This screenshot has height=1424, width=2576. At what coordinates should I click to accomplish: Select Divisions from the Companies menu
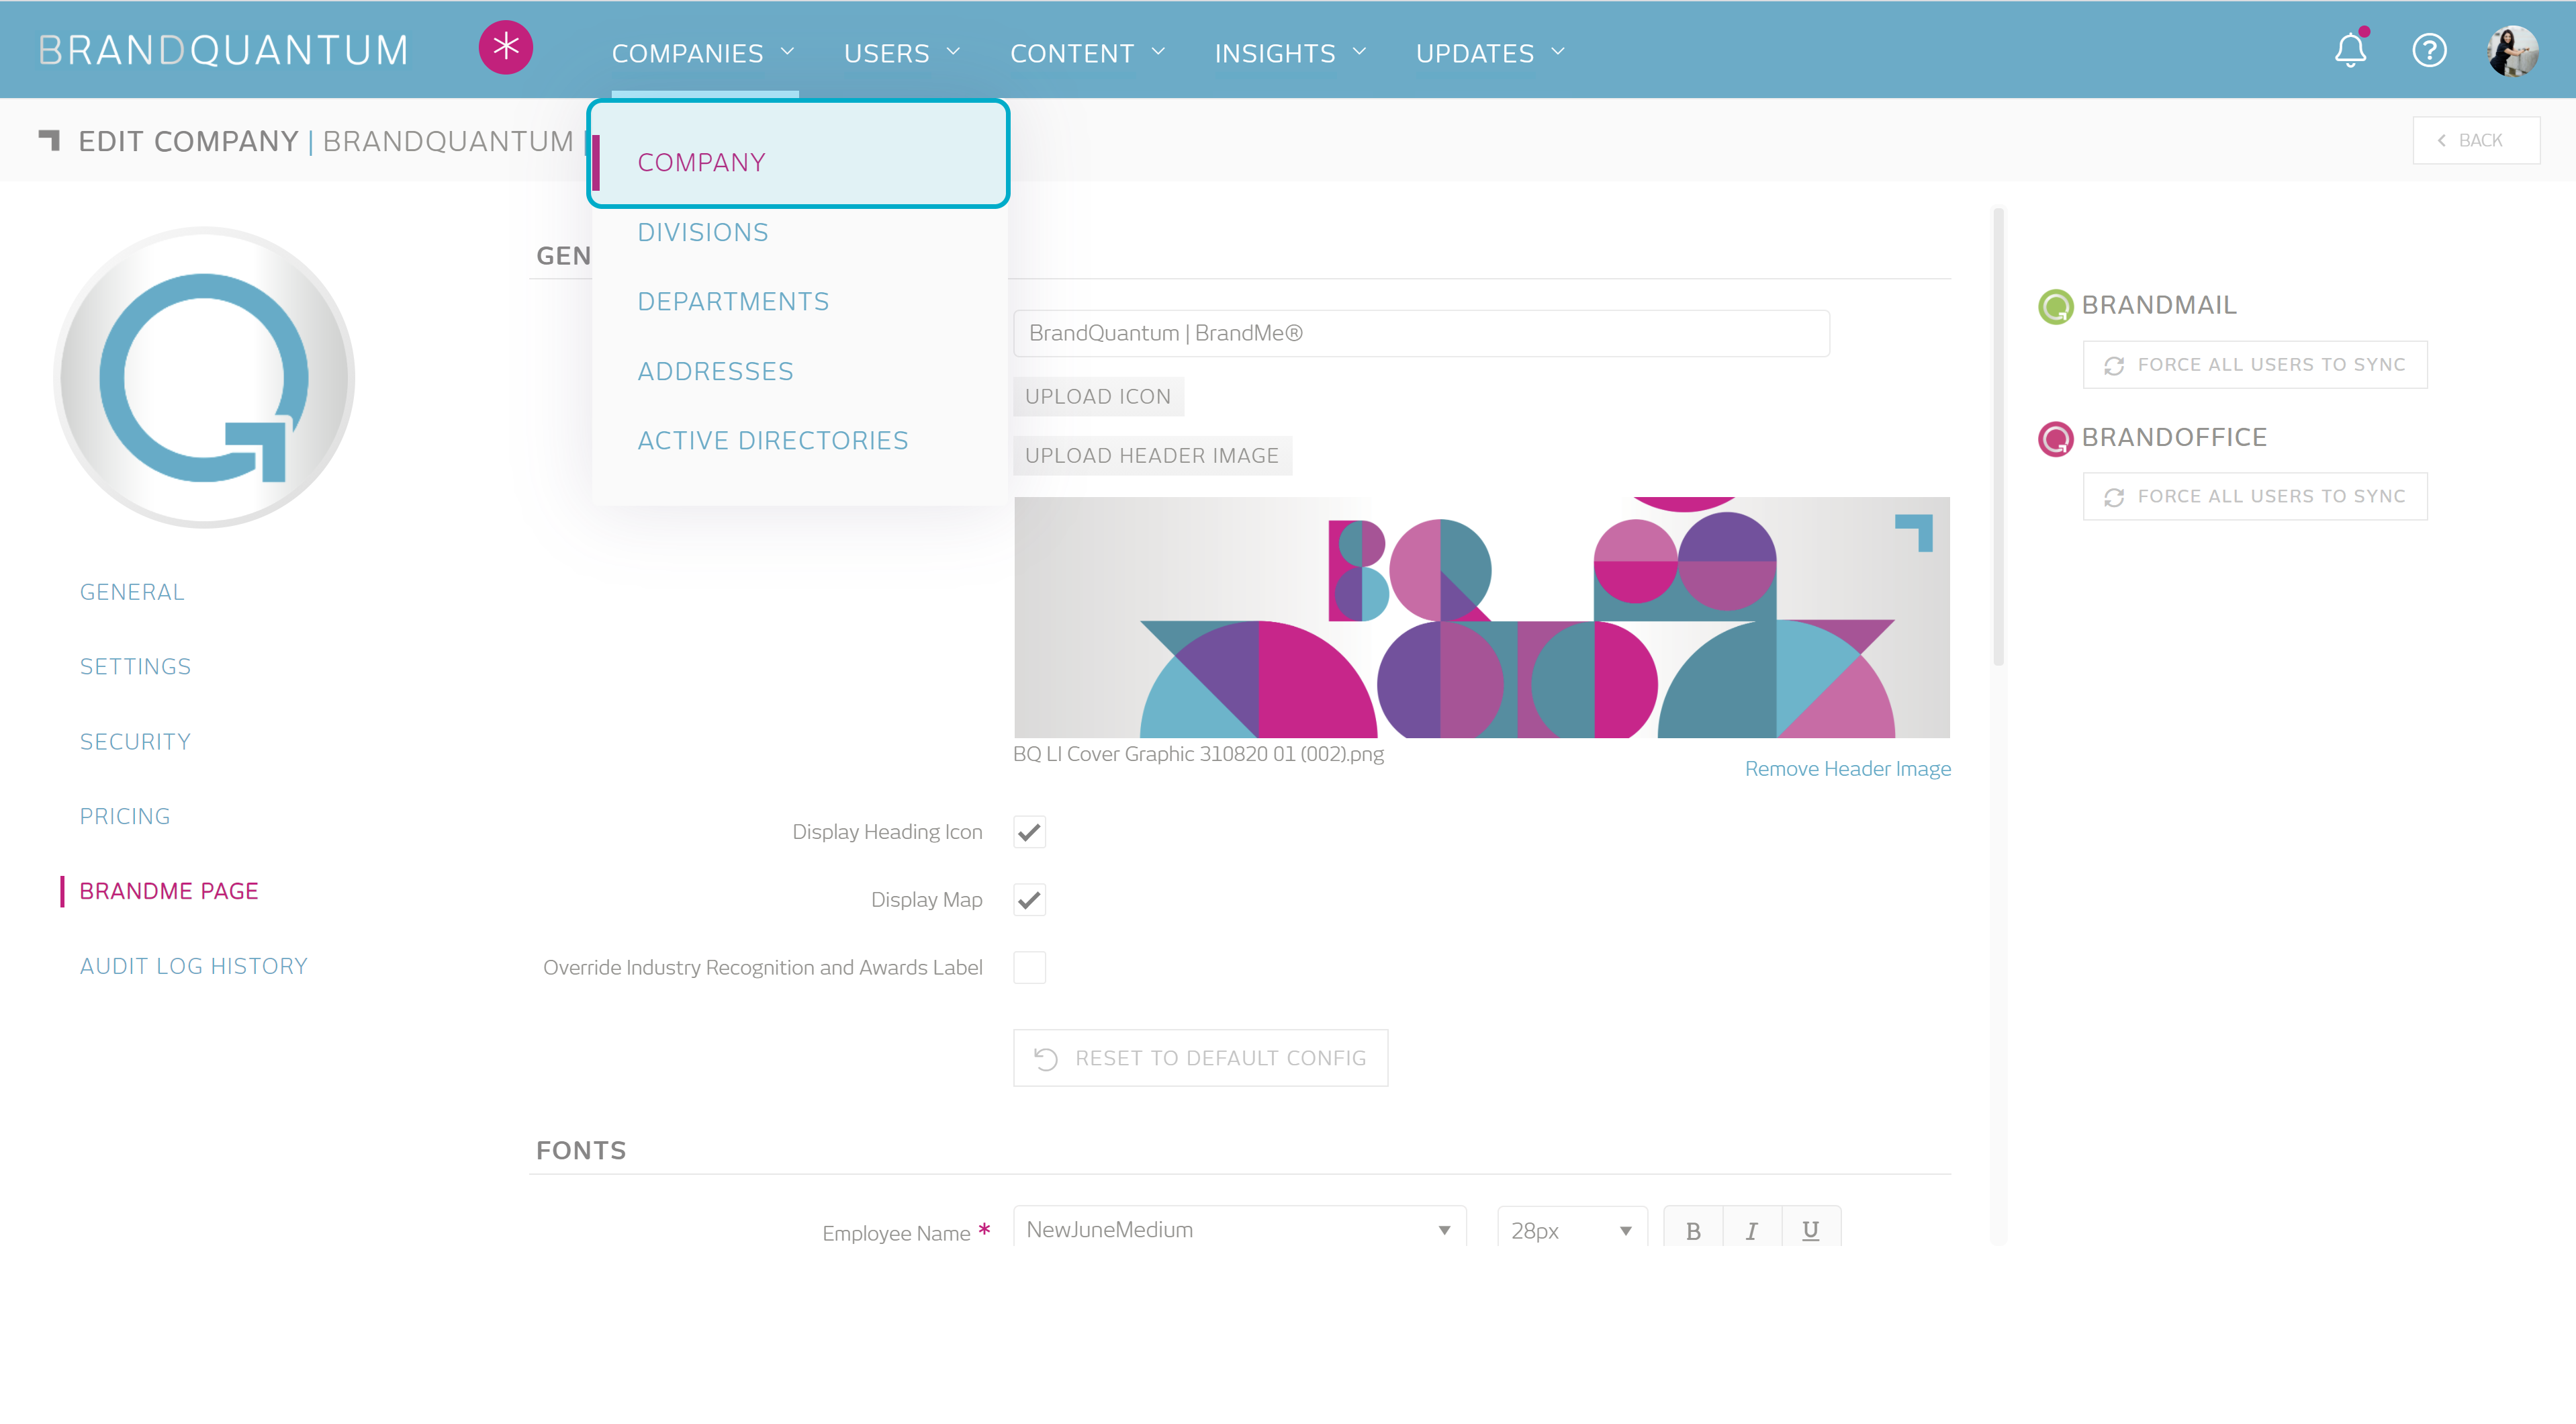(x=703, y=232)
